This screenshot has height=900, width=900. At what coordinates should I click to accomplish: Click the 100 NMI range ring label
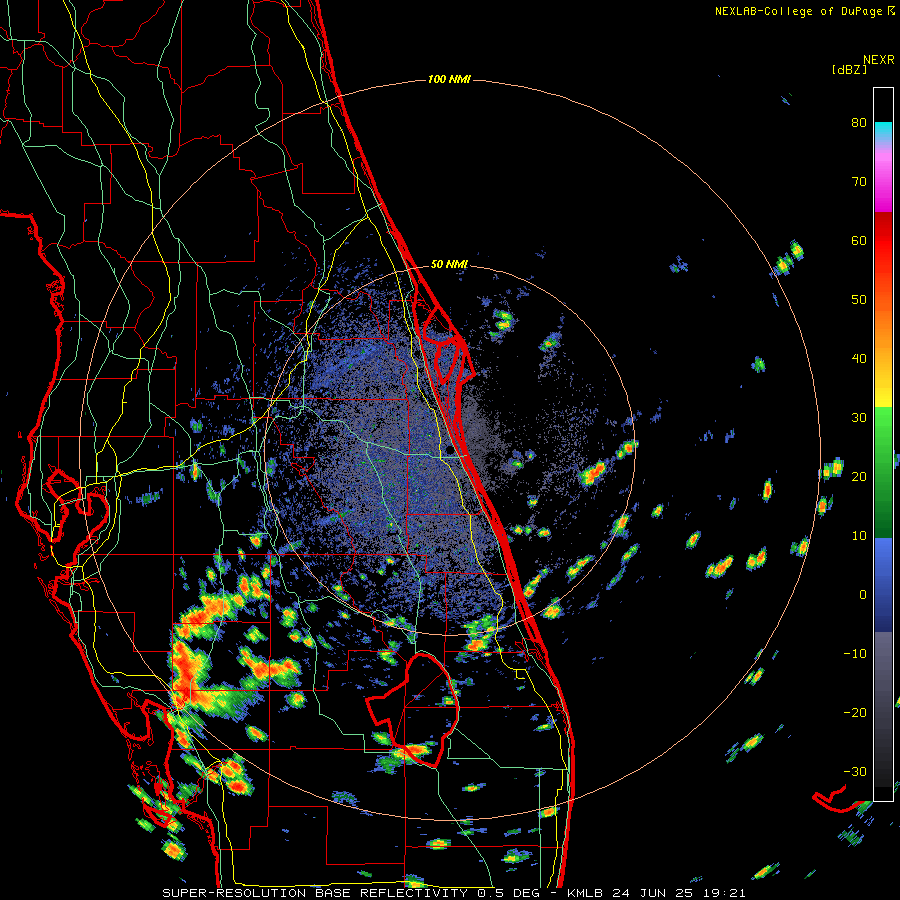[449, 79]
